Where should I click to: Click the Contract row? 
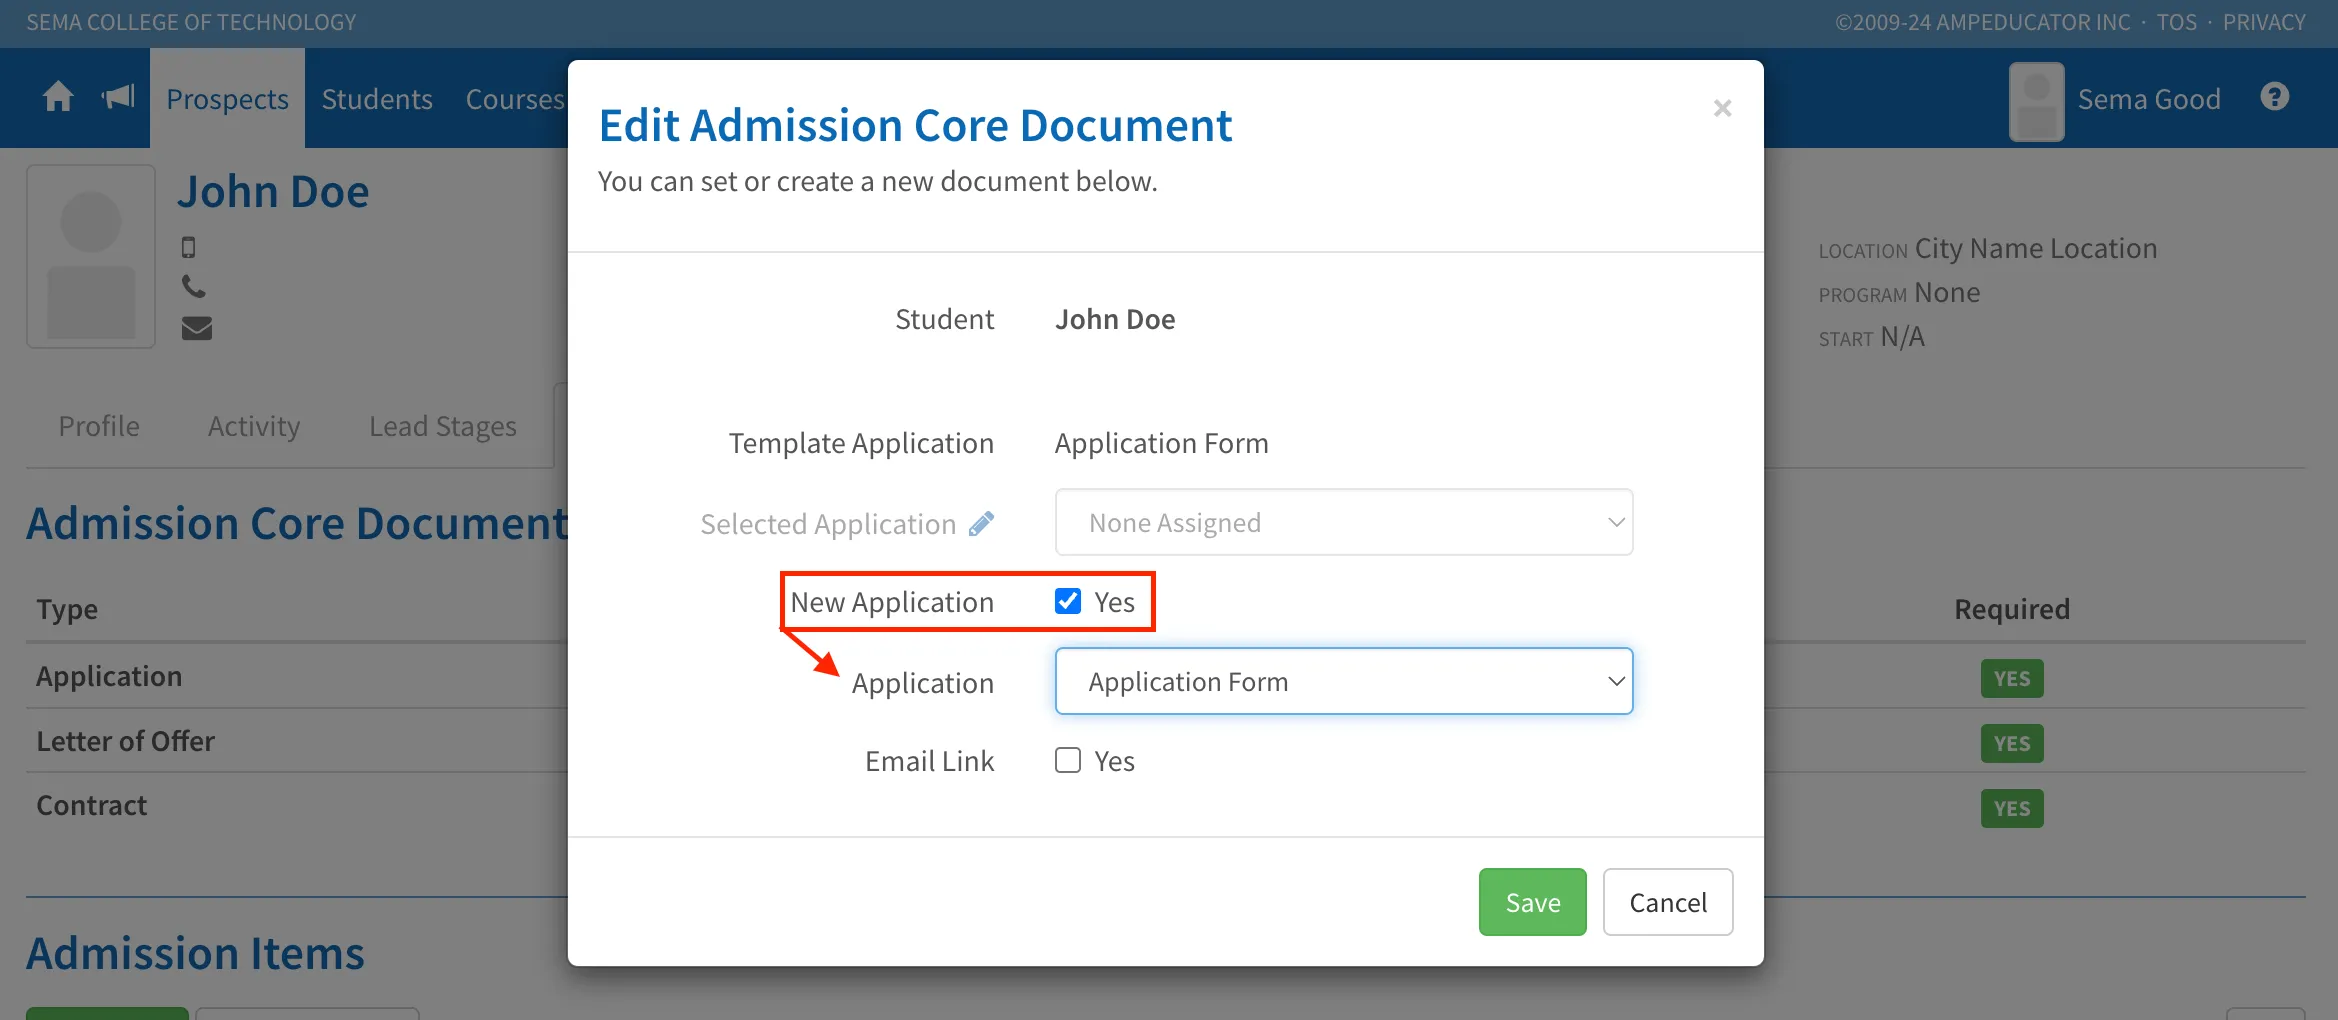coord(92,805)
